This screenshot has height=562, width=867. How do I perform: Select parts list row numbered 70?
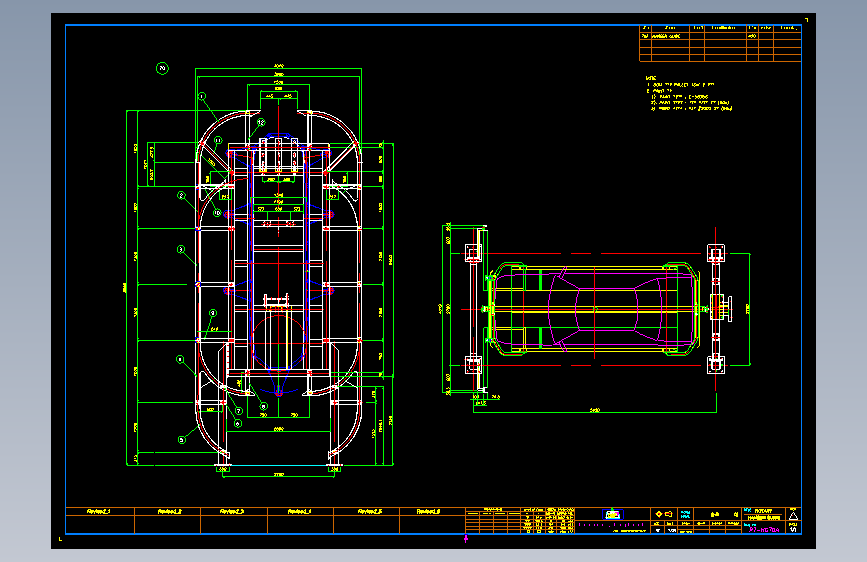[x=720, y=36]
